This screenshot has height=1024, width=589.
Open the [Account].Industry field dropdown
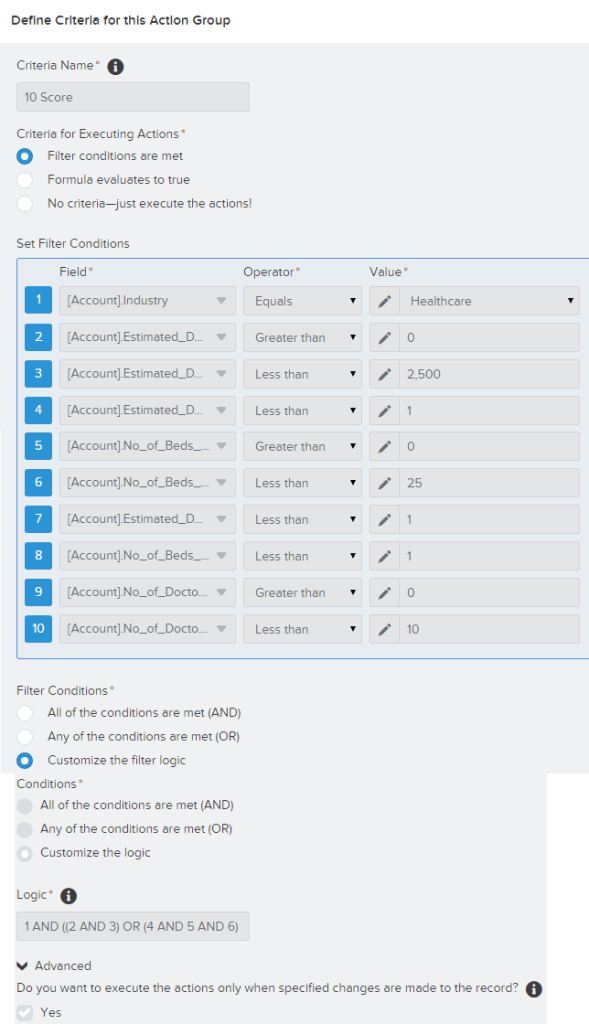click(x=147, y=301)
